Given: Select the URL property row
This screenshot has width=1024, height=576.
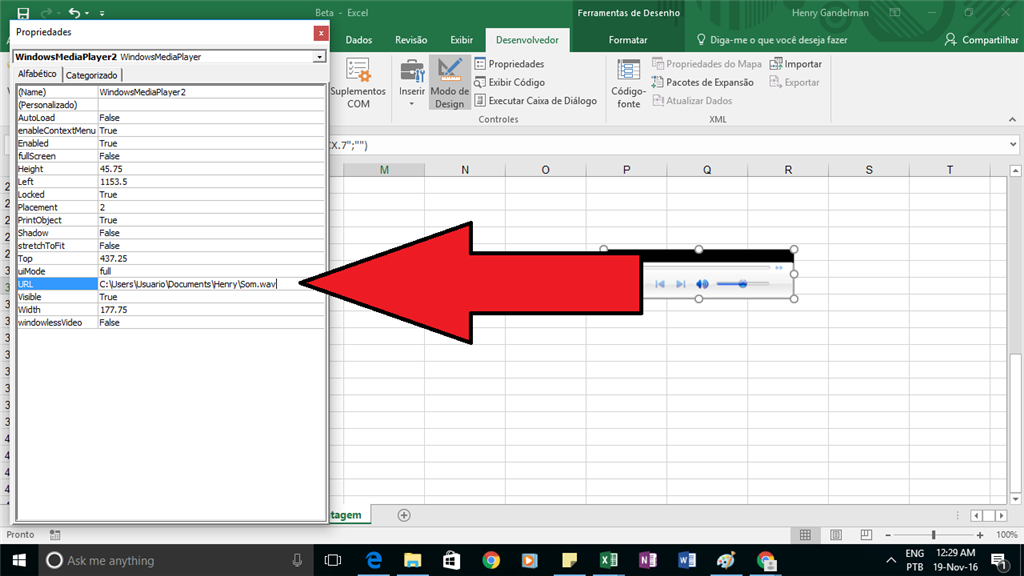Looking at the screenshot, I should pyautogui.click(x=170, y=284).
